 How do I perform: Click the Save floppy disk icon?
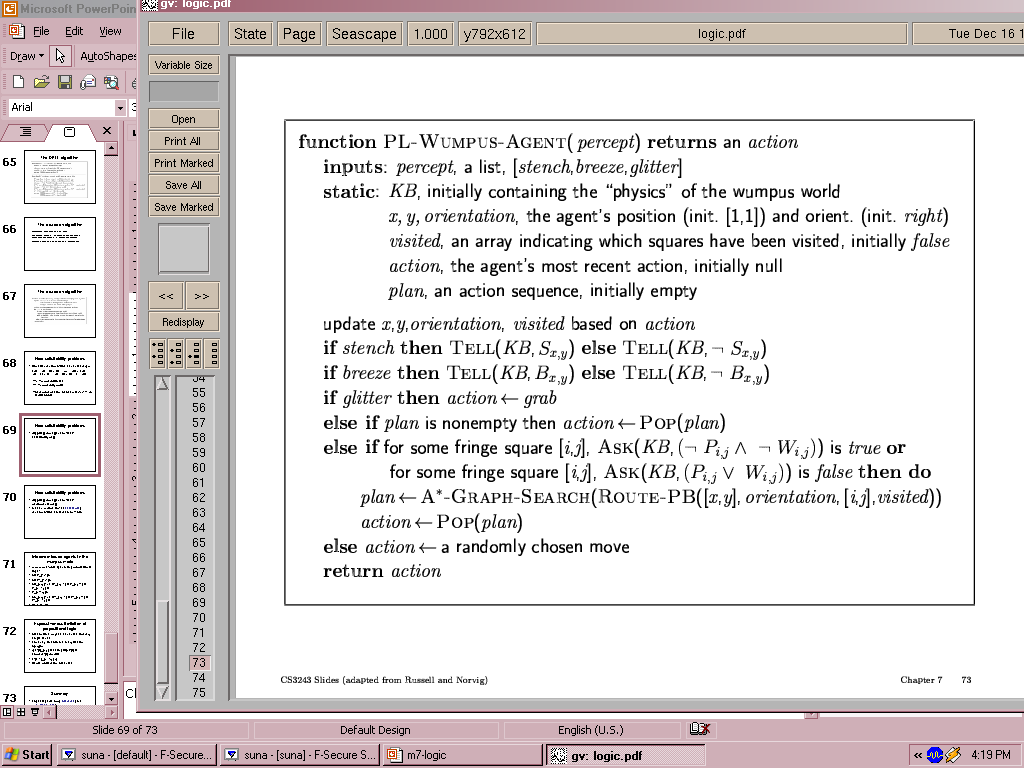click(64, 82)
